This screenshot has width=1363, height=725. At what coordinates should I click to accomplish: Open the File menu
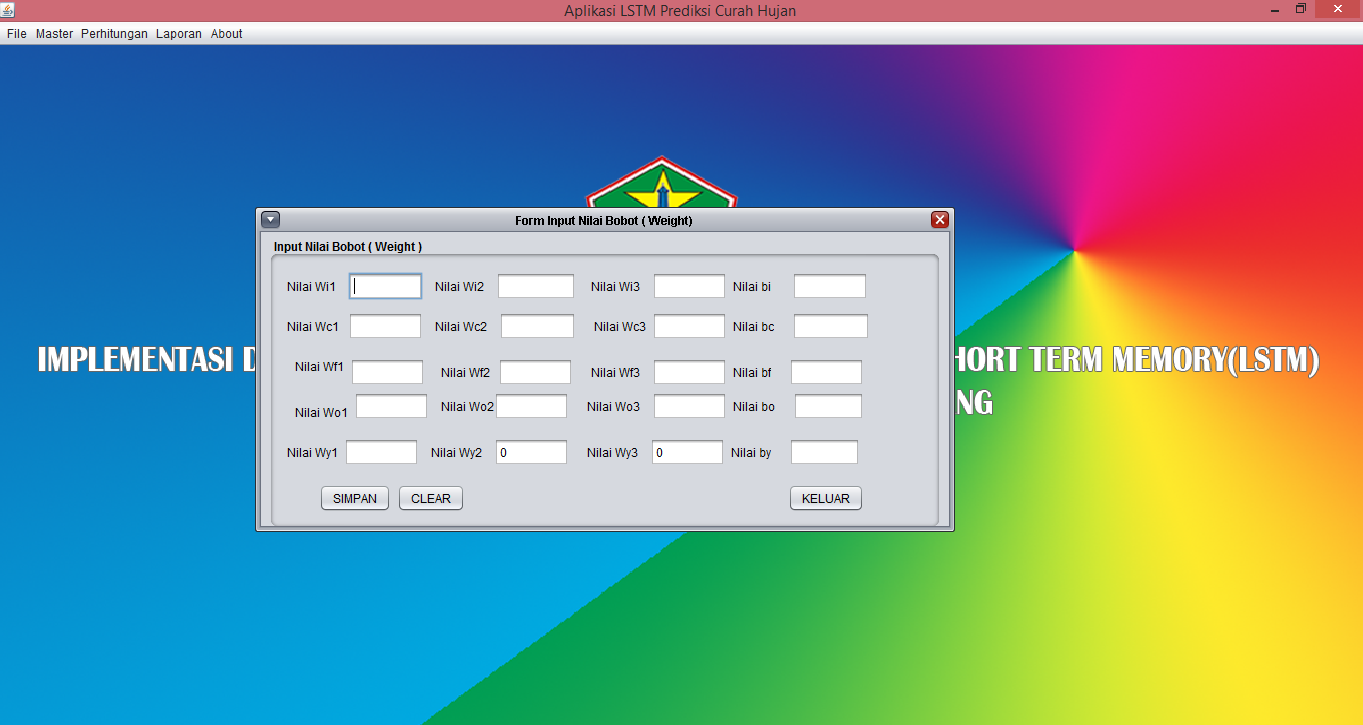coord(16,33)
